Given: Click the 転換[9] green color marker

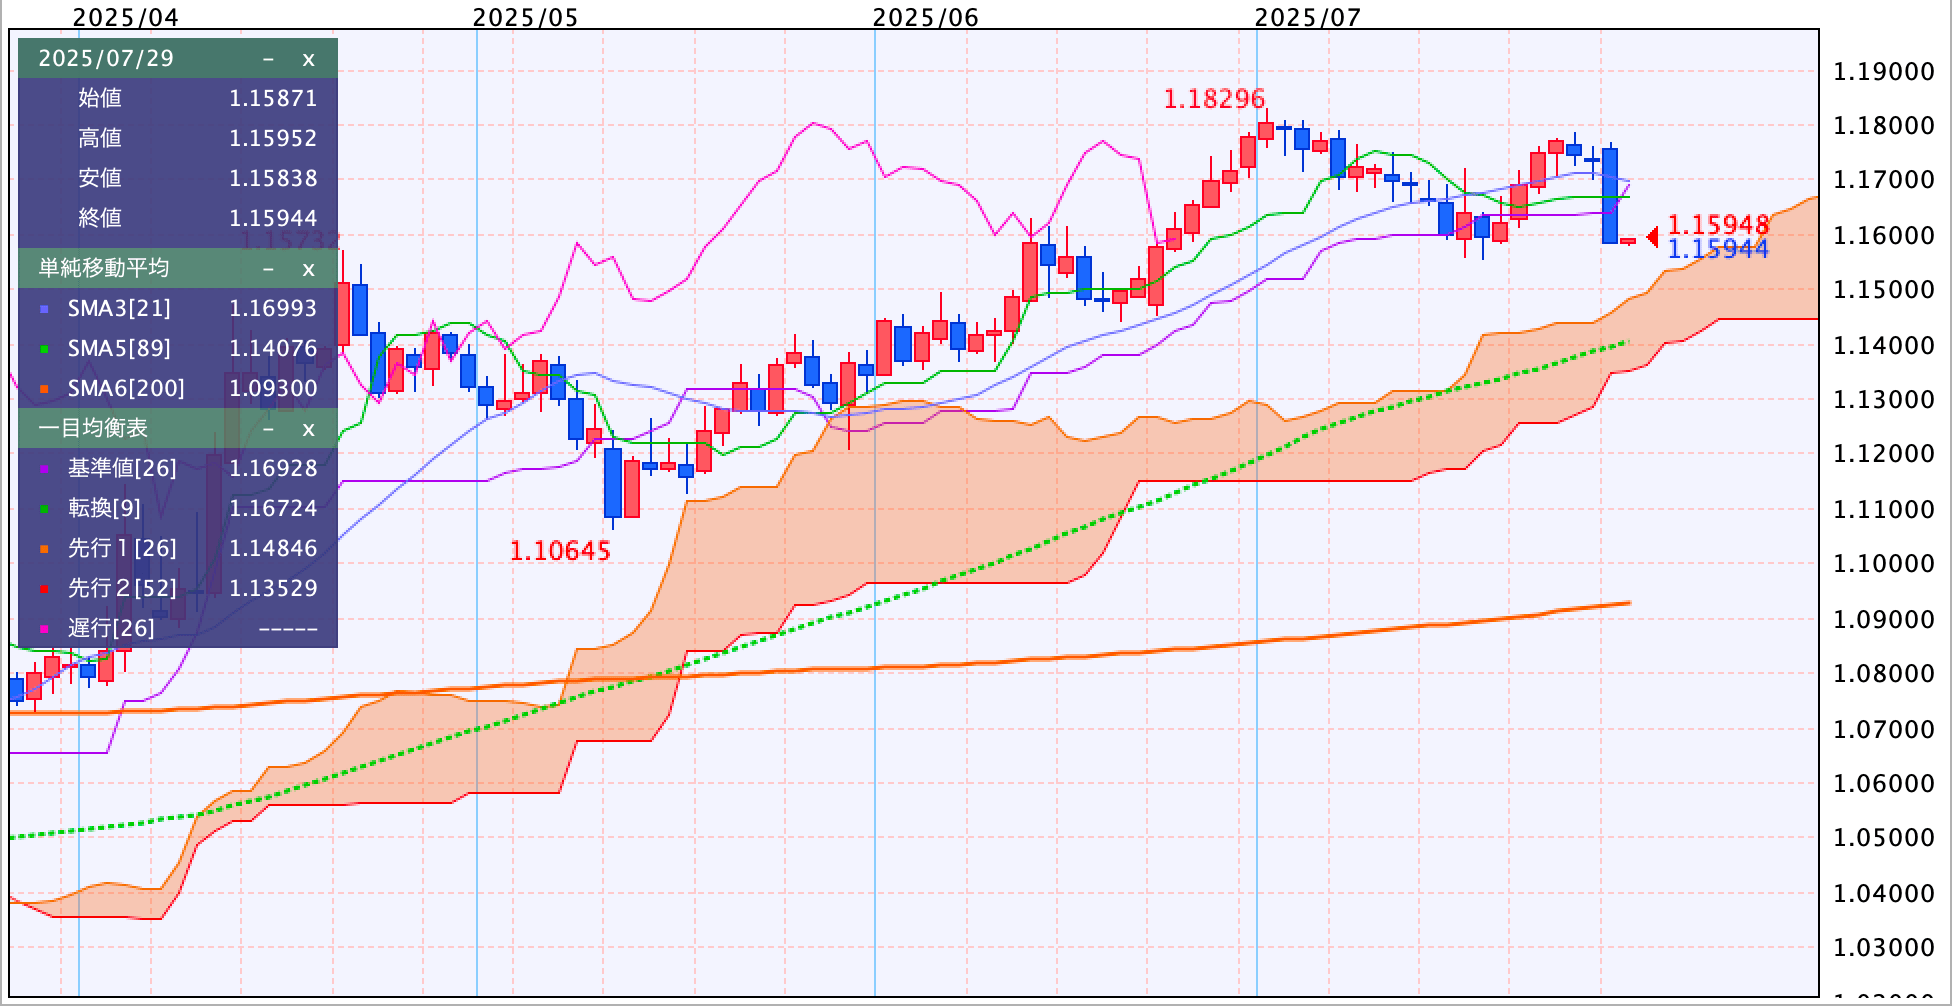Looking at the screenshot, I should (44, 510).
